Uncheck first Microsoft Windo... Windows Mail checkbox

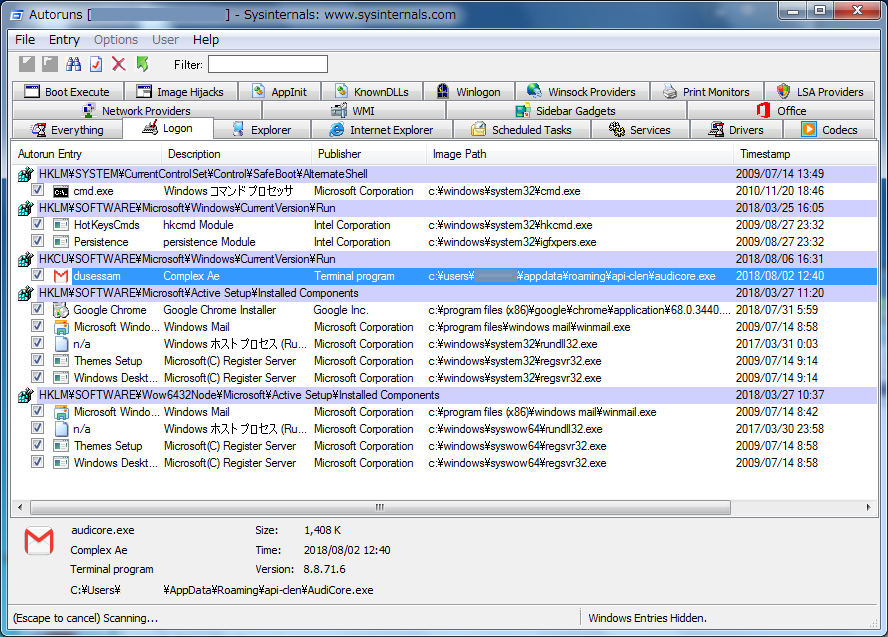37,326
